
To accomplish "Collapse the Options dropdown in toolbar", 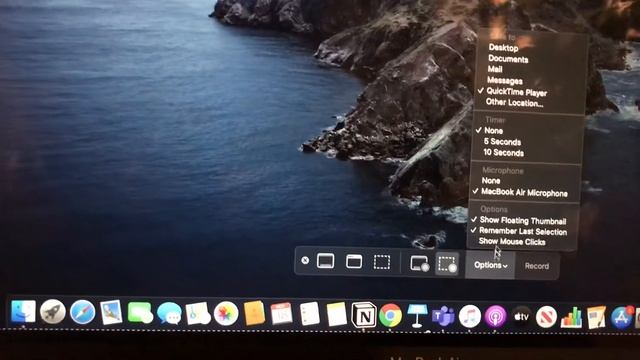I will pyautogui.click(x=490, y=265).
